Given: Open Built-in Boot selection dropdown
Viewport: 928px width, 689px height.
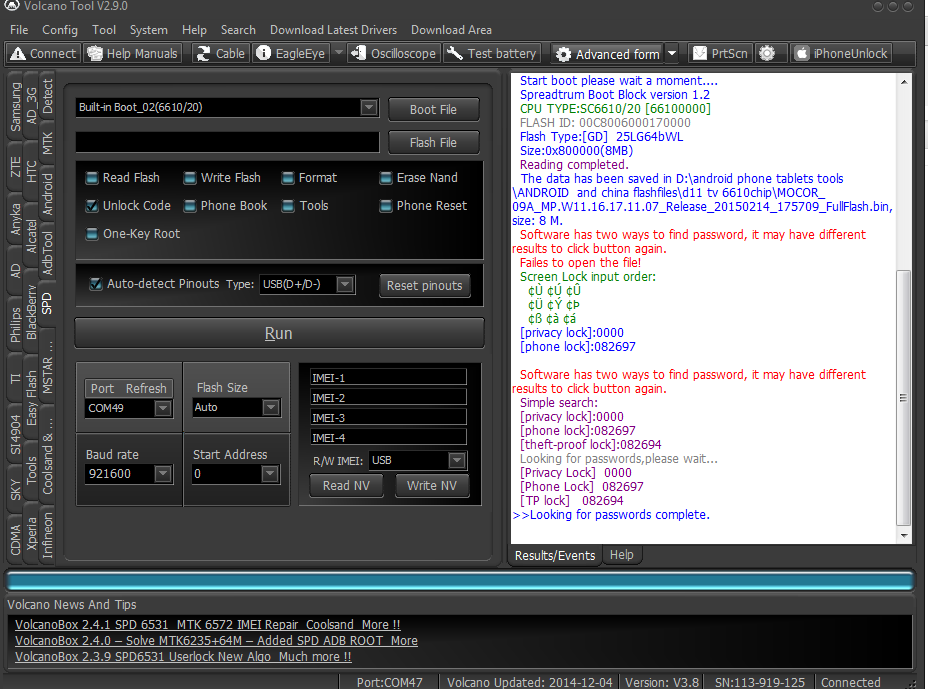Looking at the screenshot, I should point(369,108).
